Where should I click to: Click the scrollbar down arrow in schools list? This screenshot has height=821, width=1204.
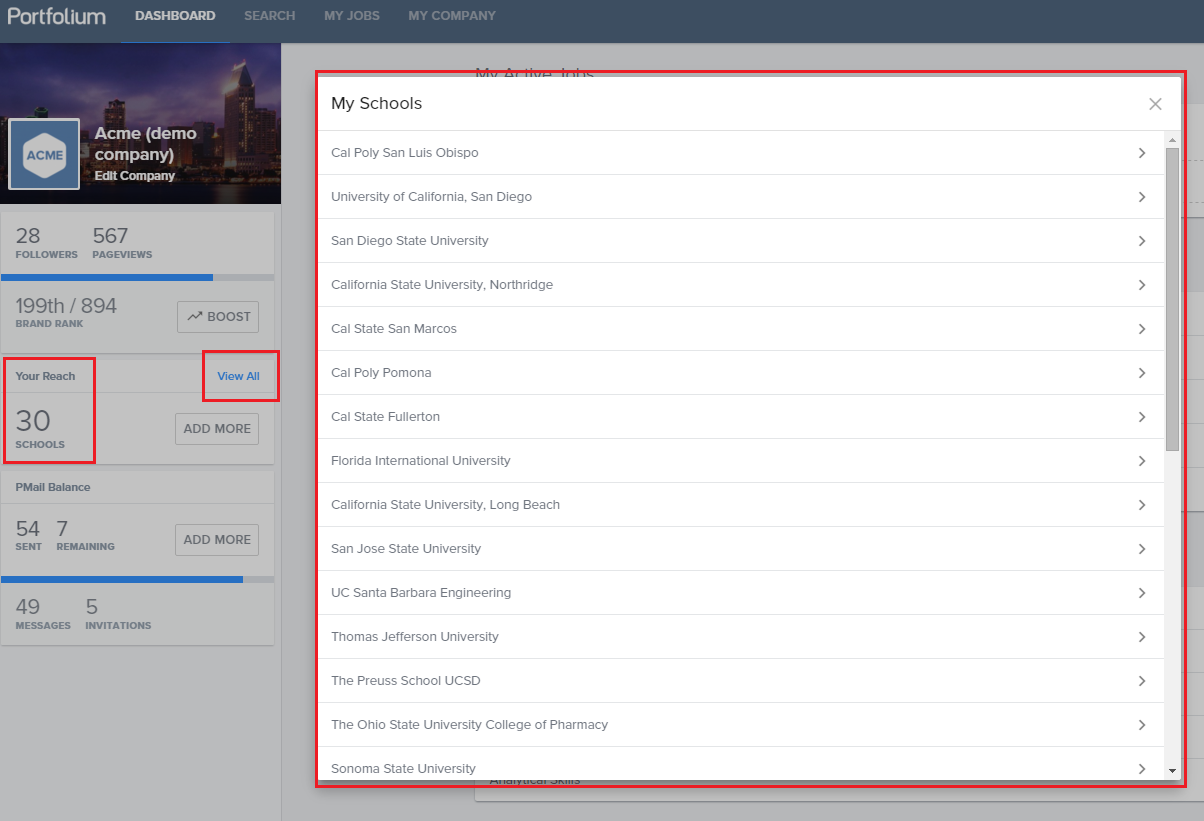coord(1173,771)
